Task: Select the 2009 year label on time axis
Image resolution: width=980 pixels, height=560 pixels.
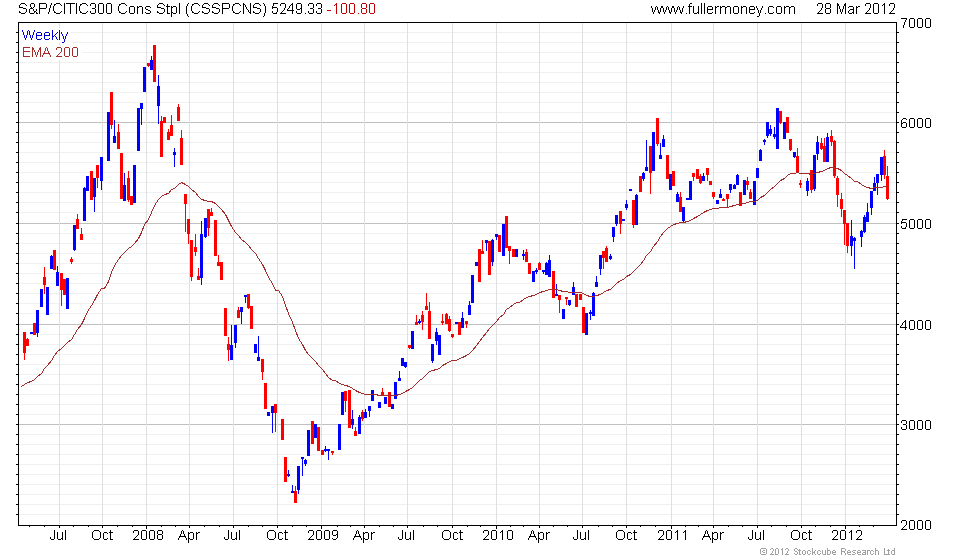Action: 322,536
